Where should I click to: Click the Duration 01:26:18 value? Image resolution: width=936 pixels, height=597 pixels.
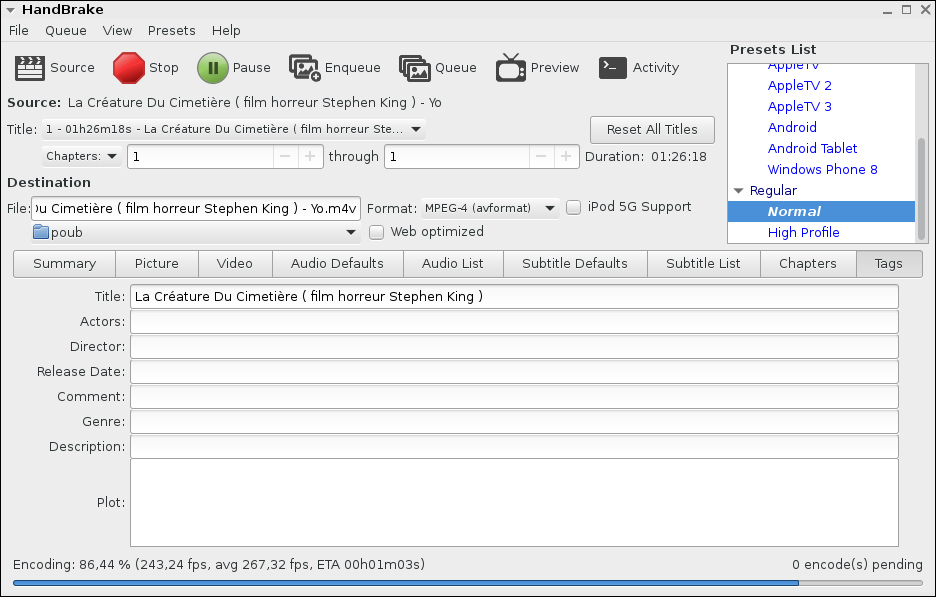[679, 156]
